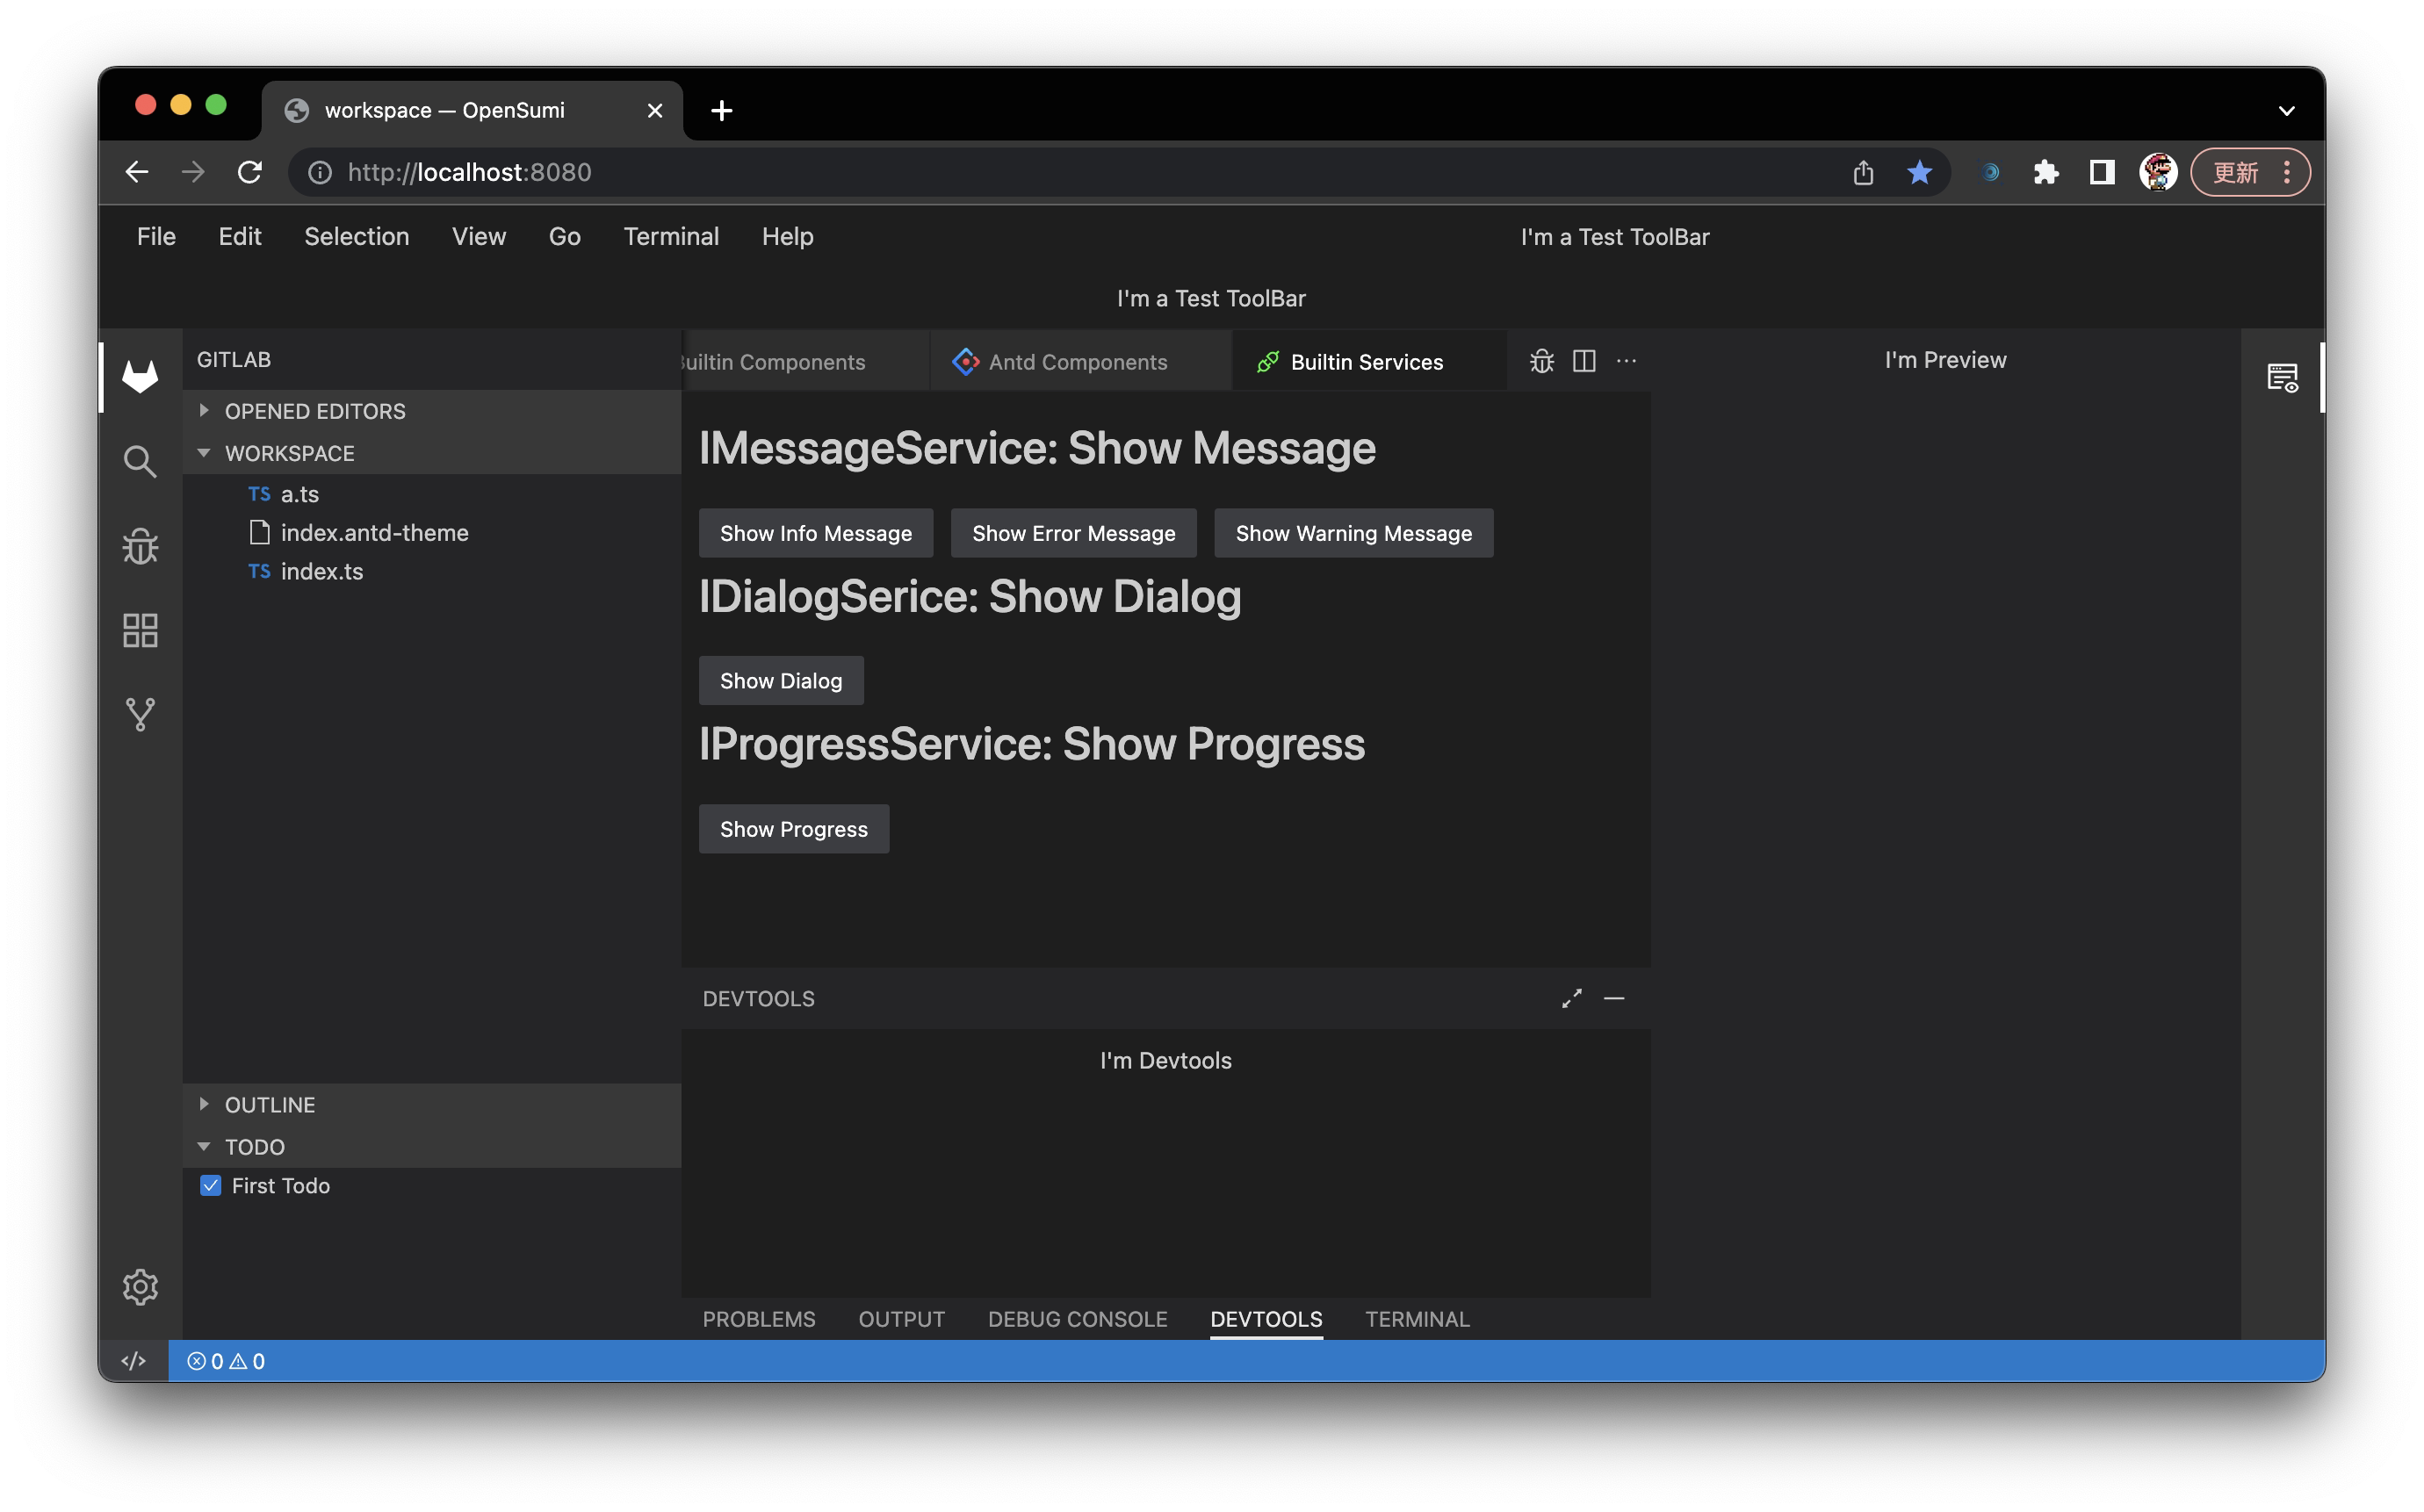Toggle the browser side panel icon
This screenshot has height=1512, width=2424.
(x=2102, y=172)
